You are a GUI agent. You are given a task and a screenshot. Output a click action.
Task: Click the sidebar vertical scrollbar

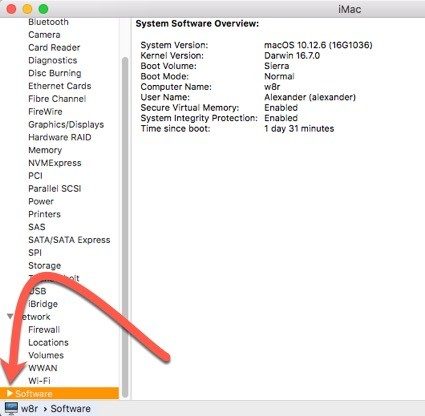(x=125, y=227)
